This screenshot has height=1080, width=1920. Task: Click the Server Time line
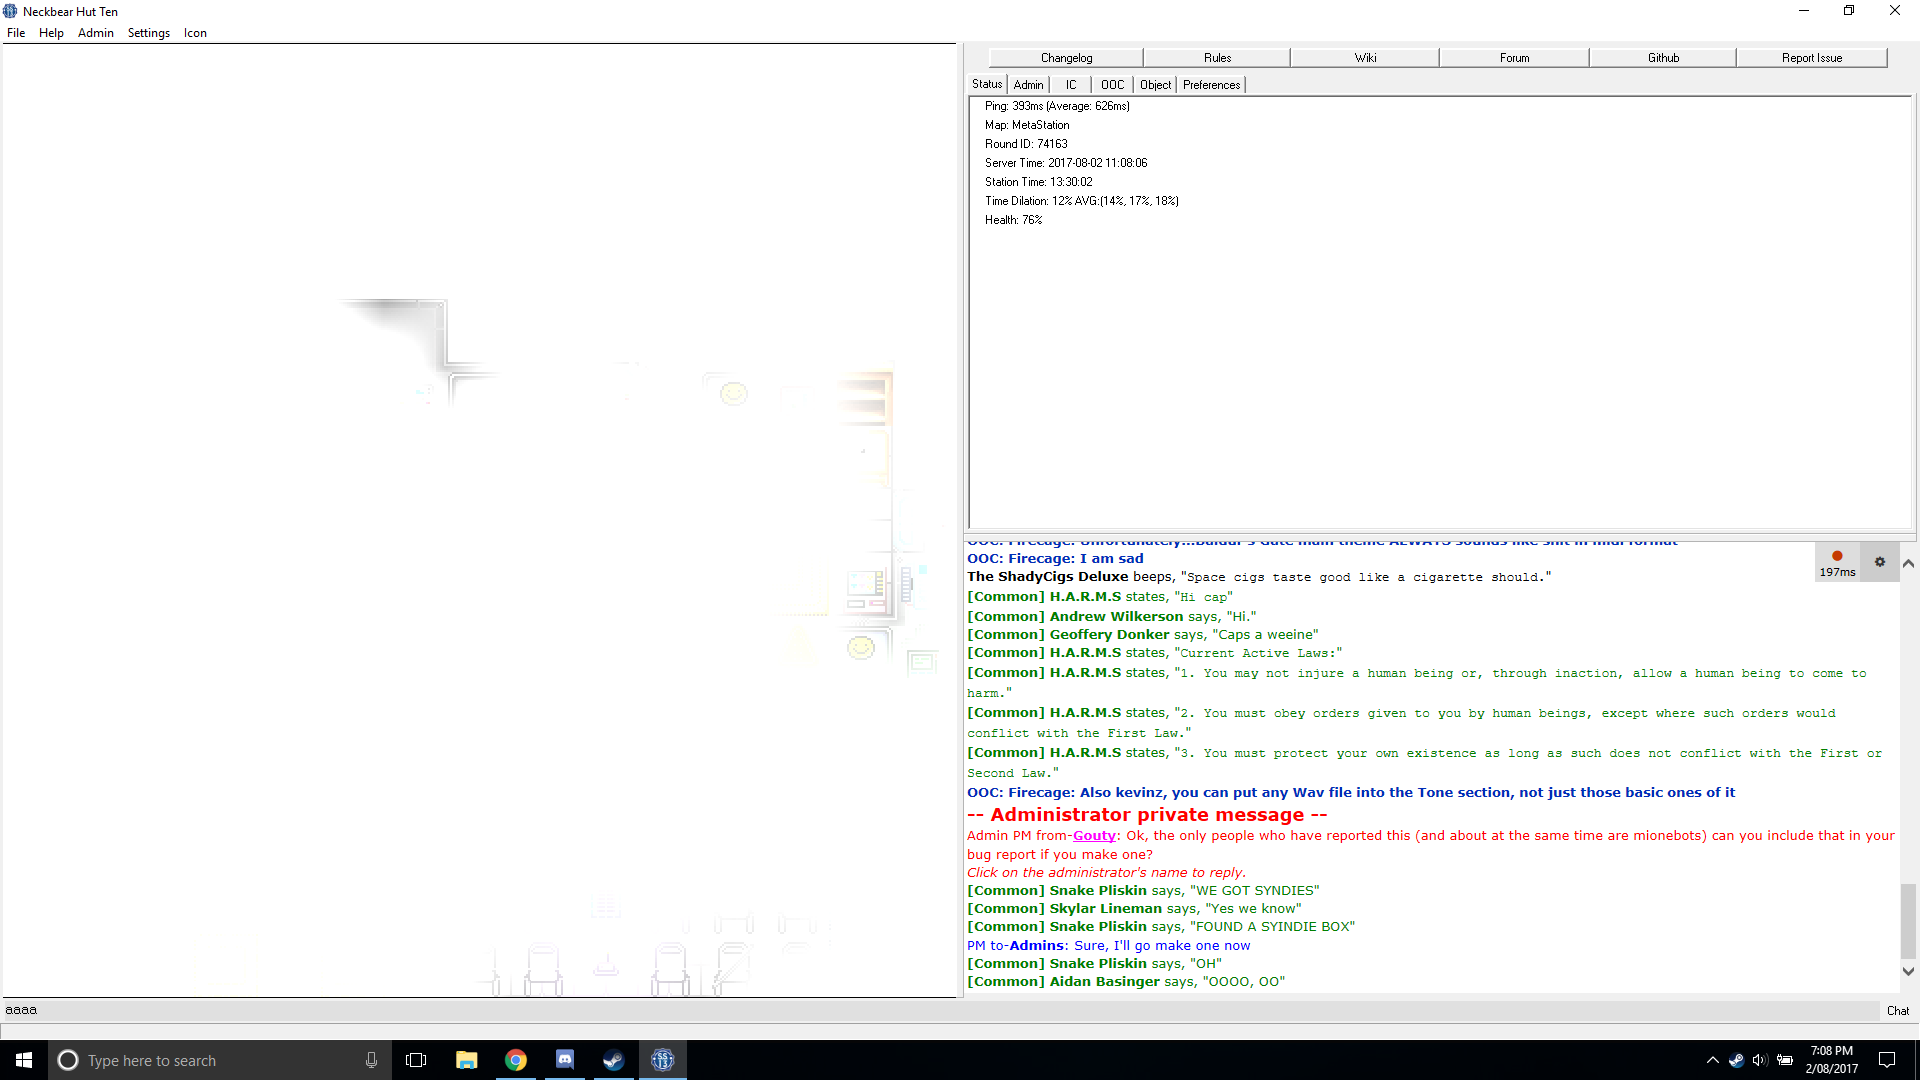tap(1066, 163)
